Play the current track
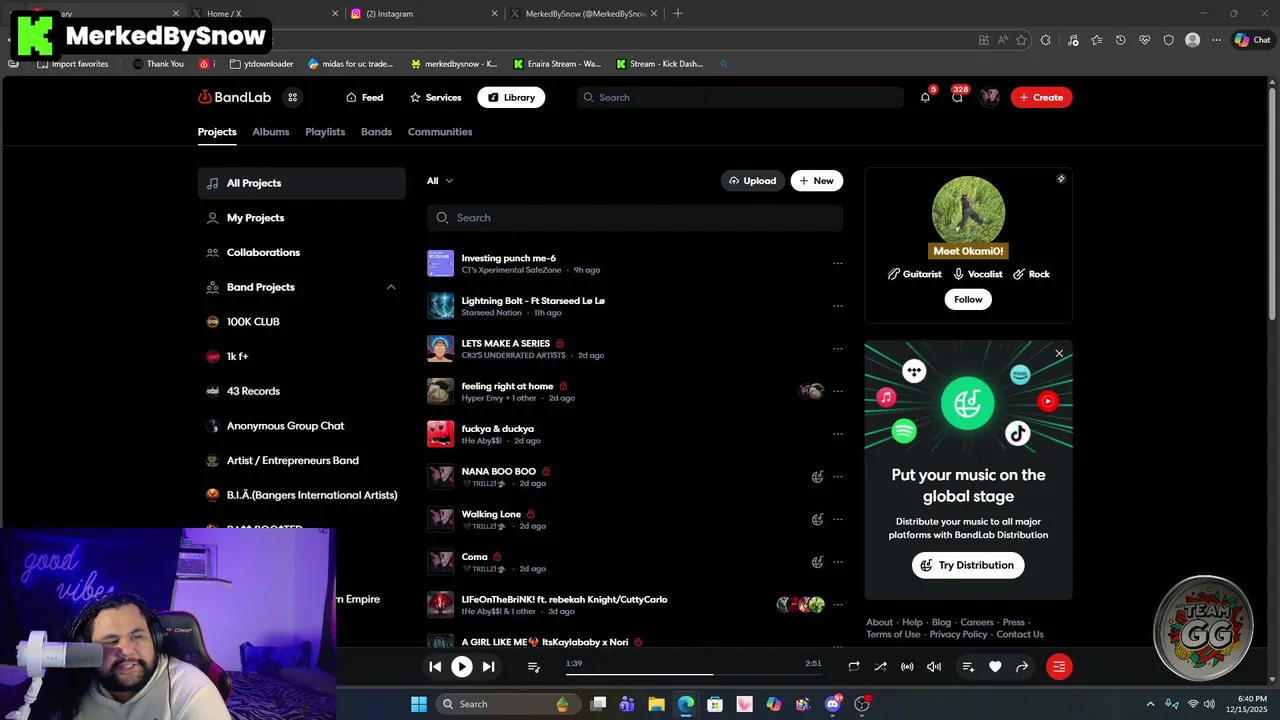1280x720 pixels. coord(461,667)
